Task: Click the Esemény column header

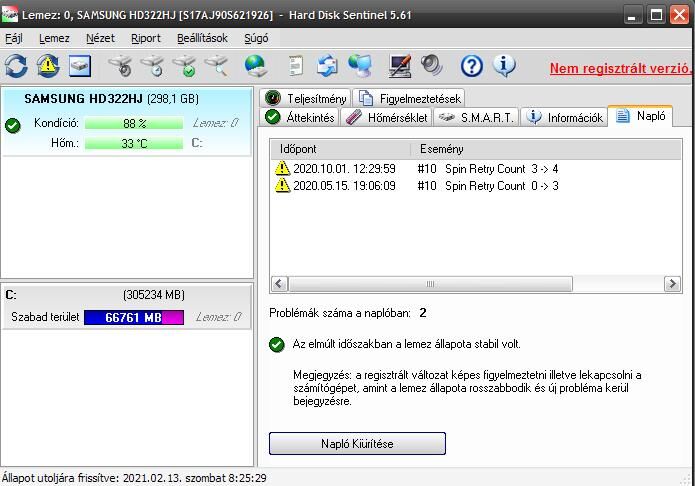Action: (546, 149)
